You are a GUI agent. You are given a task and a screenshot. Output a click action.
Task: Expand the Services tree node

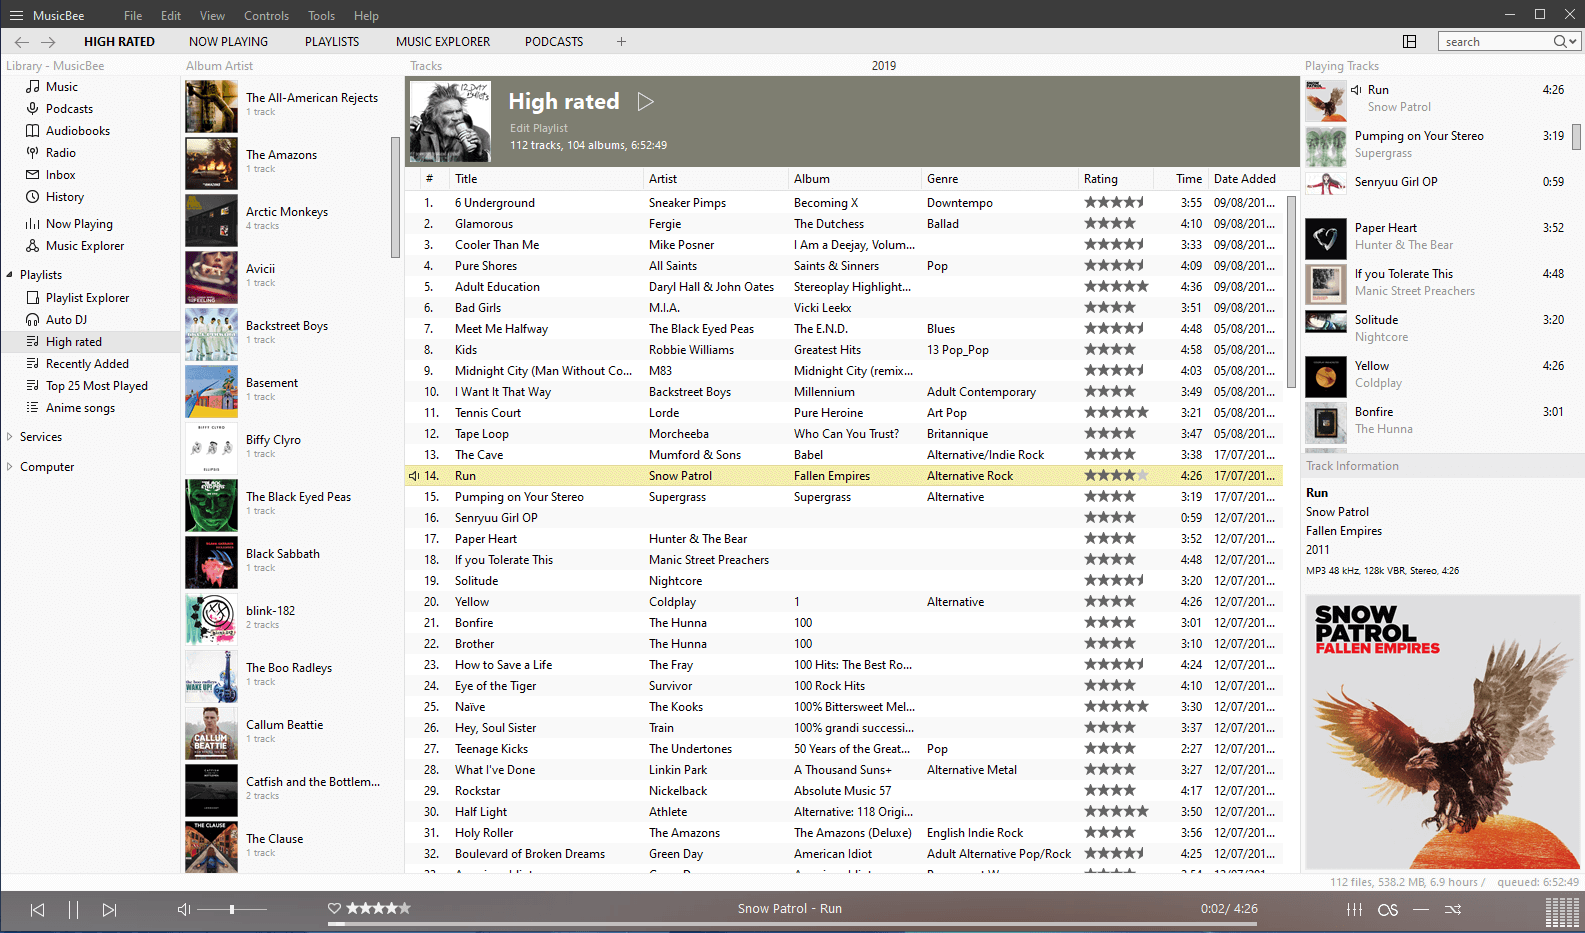(x=10, y=437)
